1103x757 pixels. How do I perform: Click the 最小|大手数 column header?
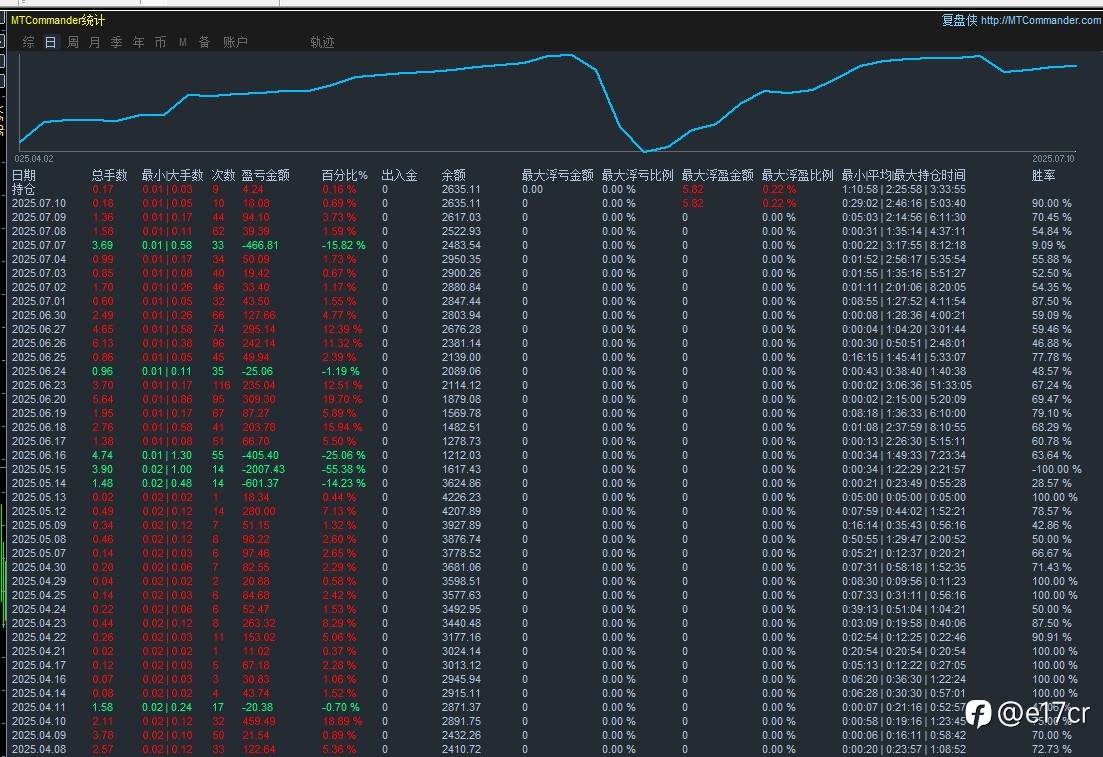coord(172,175)
